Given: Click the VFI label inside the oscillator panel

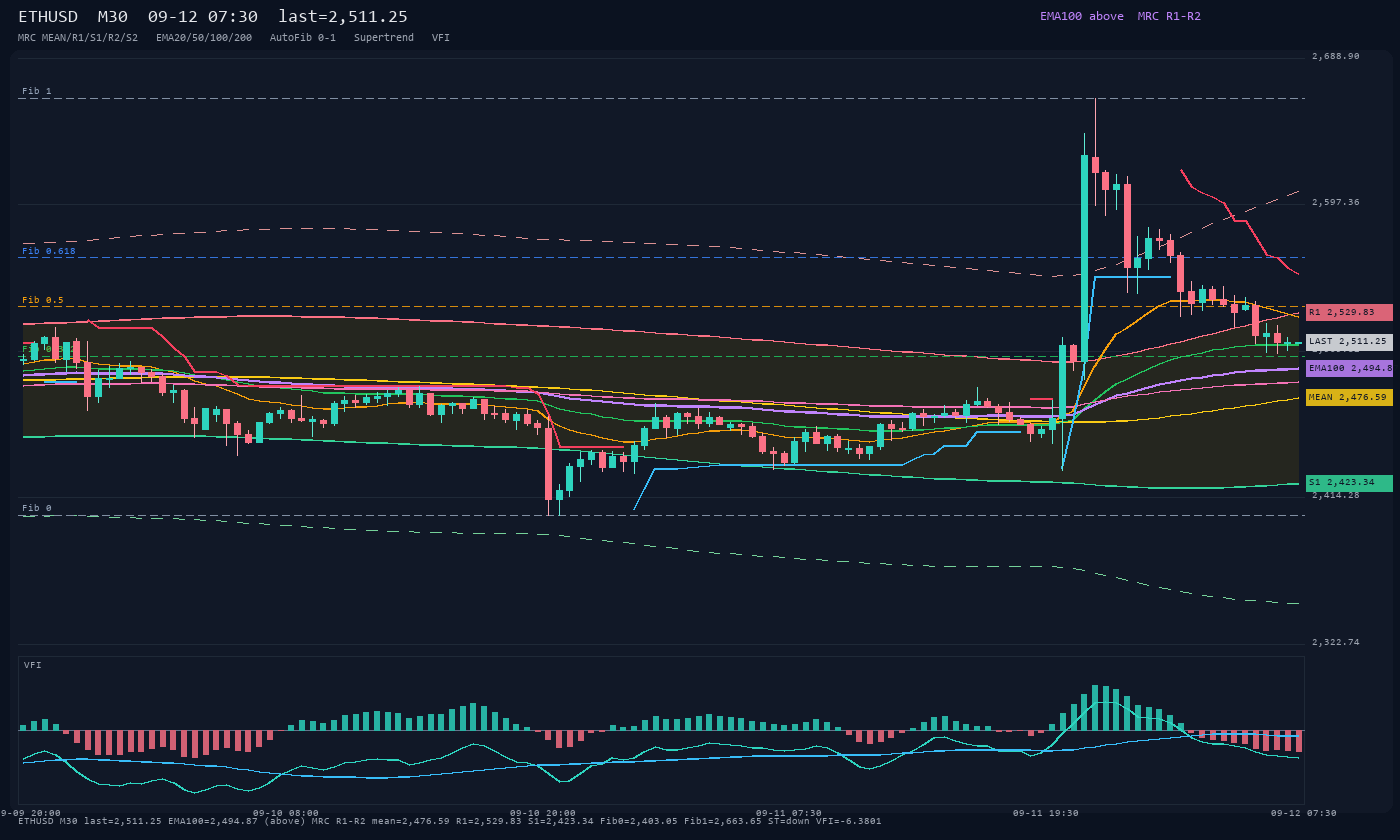Looking at the screenshot, I should tap(33, 665).
